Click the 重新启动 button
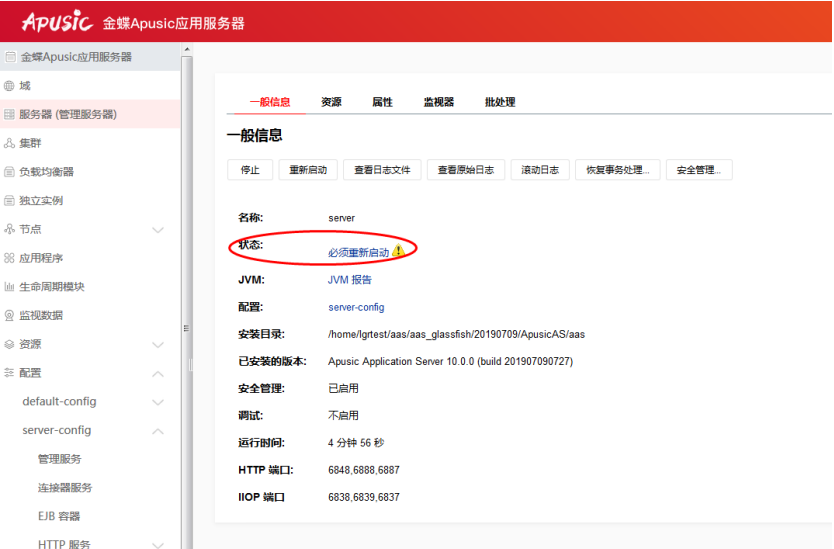Image resolution: width=834 pixels, height=549 pixels. tap(308, 170)
